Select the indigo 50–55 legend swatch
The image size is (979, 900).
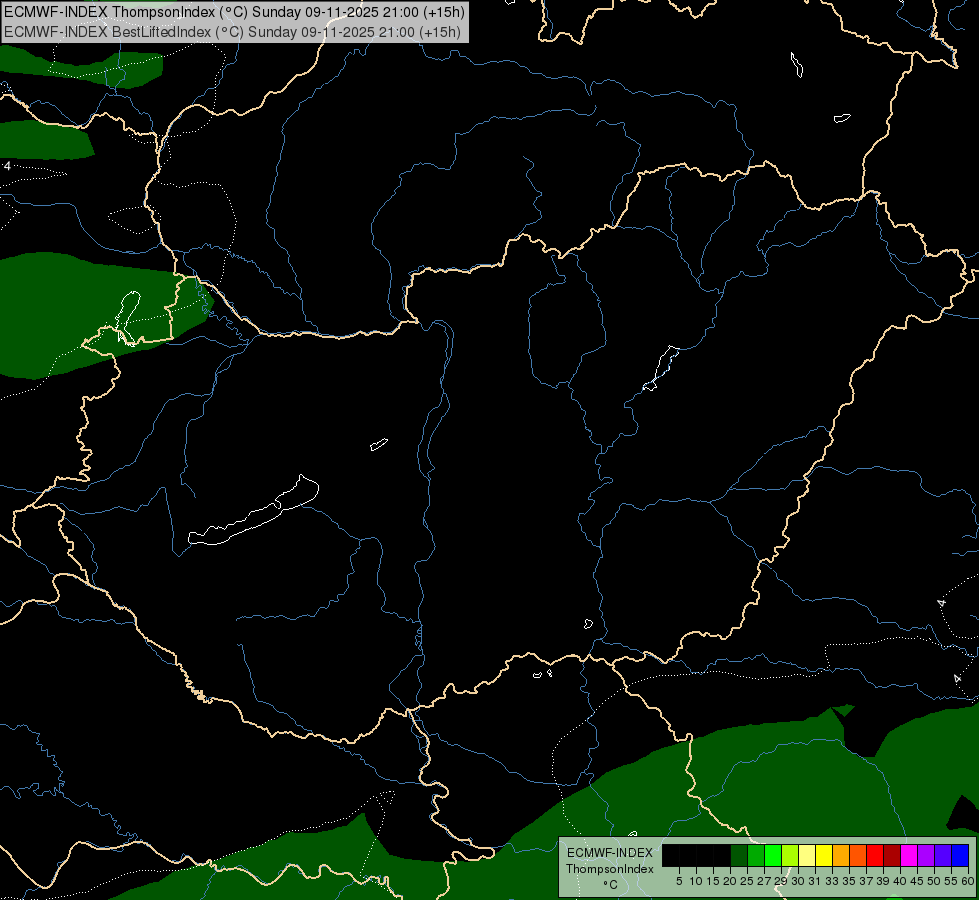tap(943, 855)
